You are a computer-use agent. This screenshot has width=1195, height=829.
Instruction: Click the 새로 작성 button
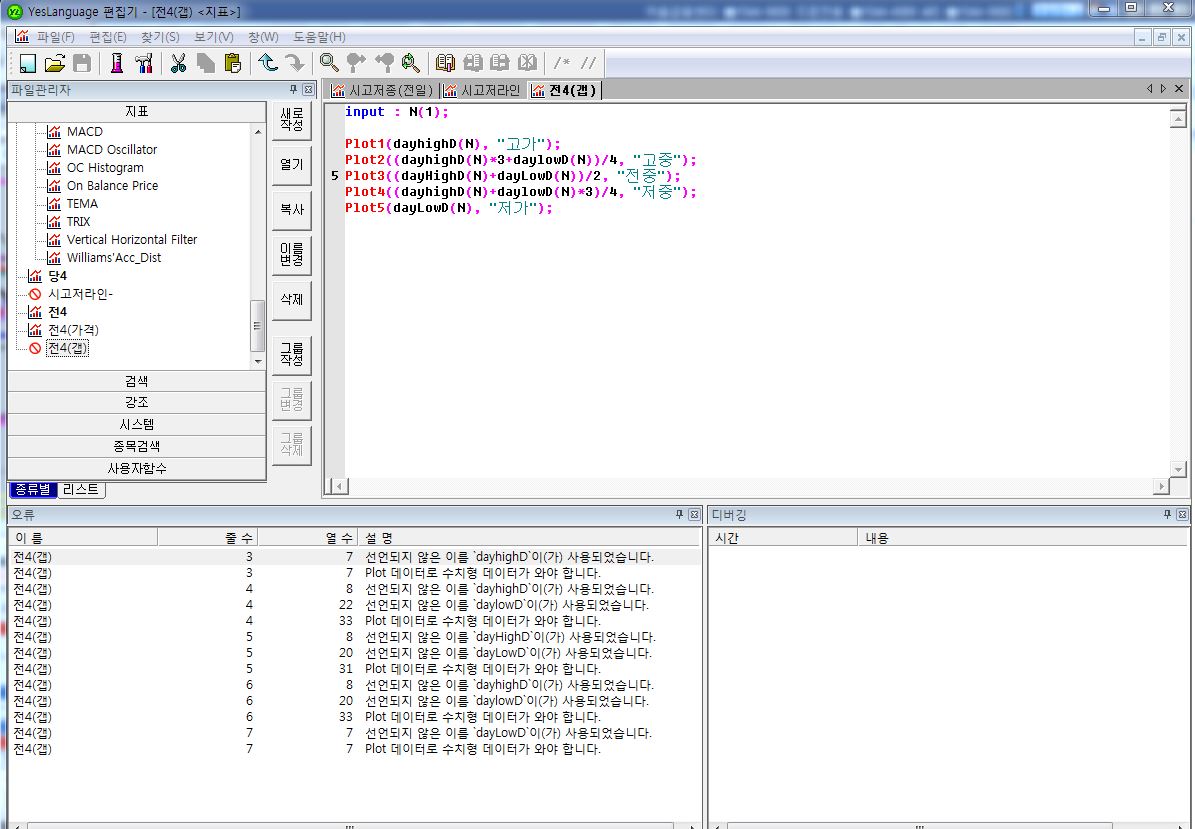292,120
